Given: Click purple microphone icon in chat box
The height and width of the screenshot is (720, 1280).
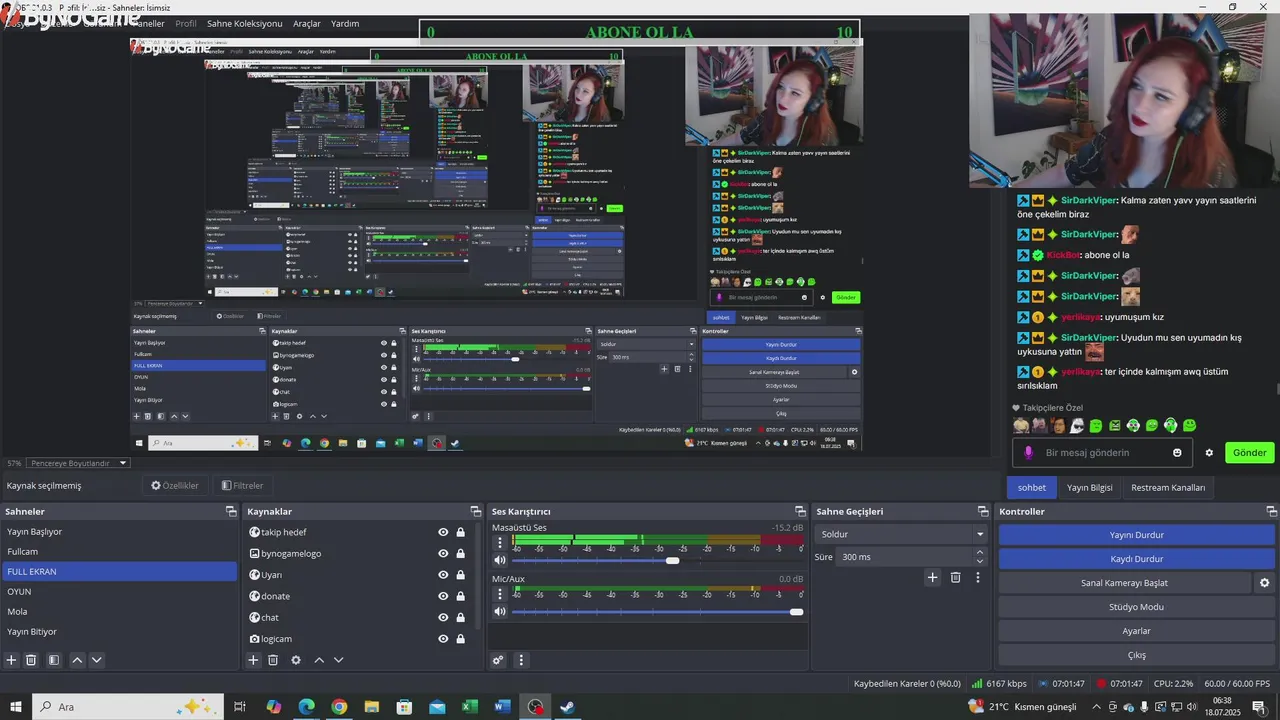Looking at the screenshot, I should [1028, 453].
